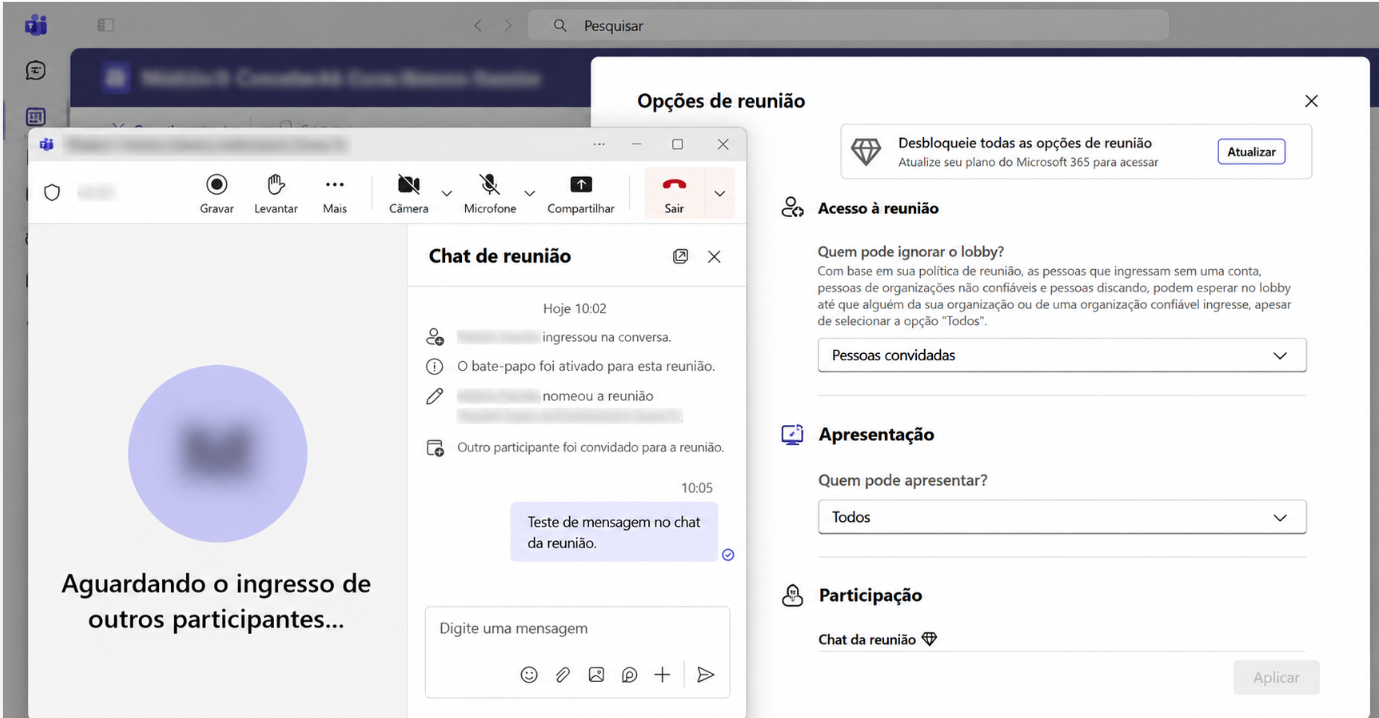Start recording with the Gravar button
Image resolution: width=1379 pixels, height=718 pixels.
pos(217,193)
